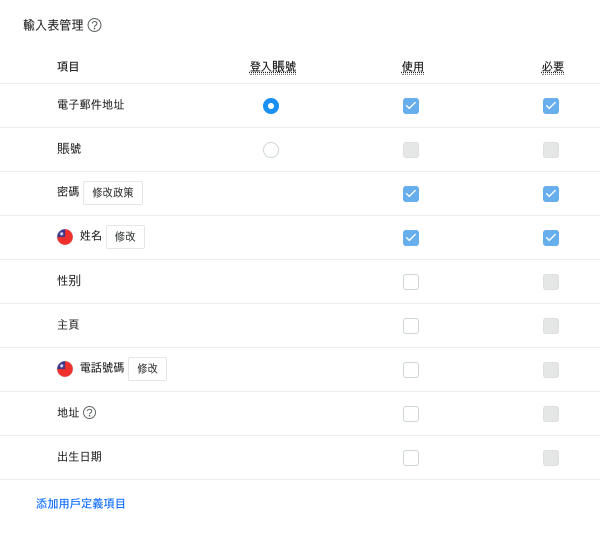Uncheck 必要 checkbox for 姓名

(551, 238)
